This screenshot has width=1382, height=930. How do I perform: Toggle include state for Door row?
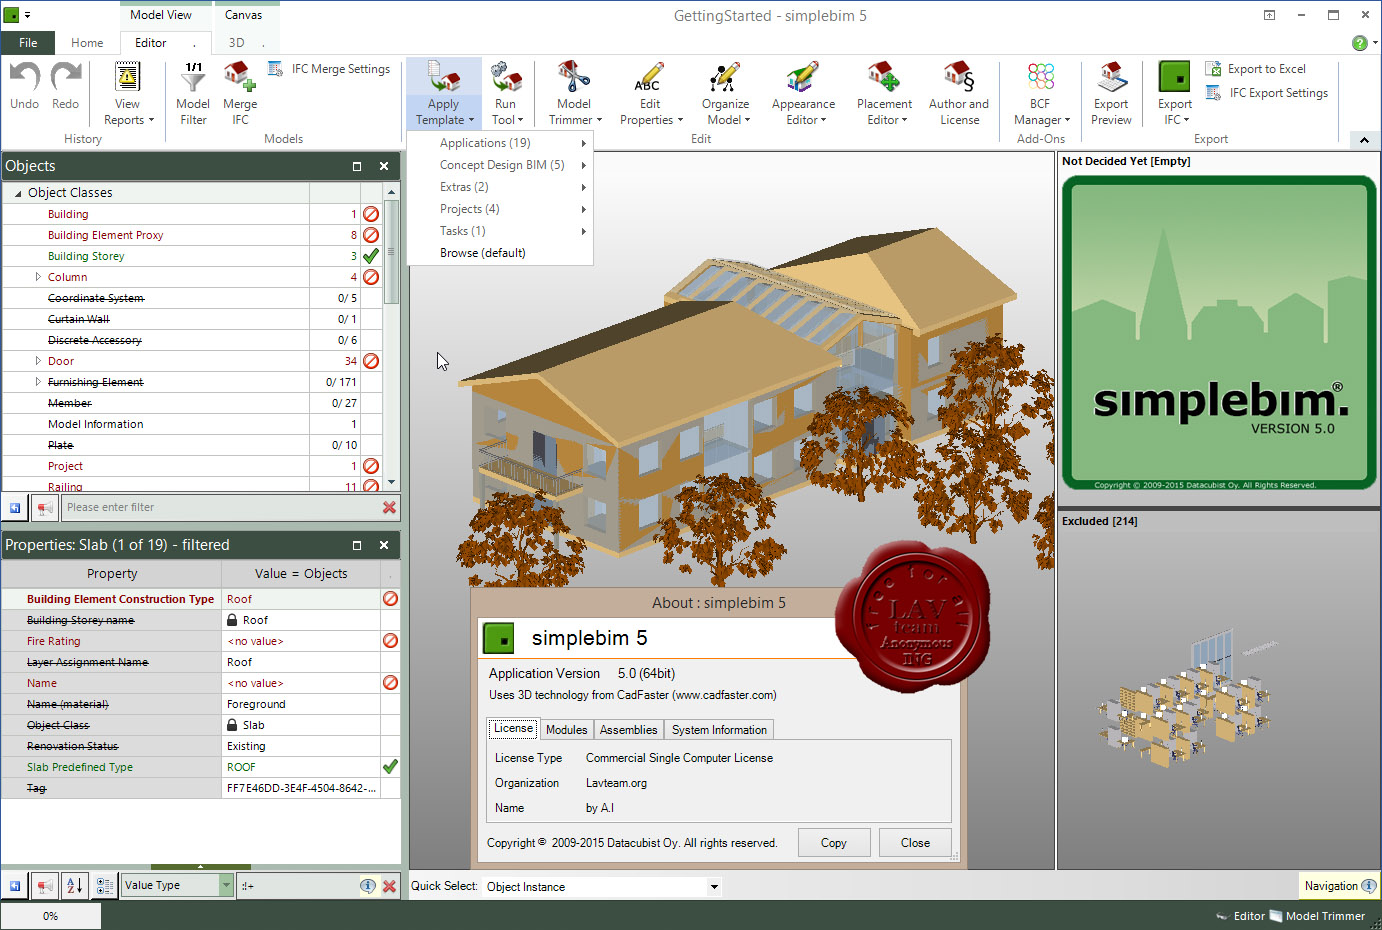371,361
